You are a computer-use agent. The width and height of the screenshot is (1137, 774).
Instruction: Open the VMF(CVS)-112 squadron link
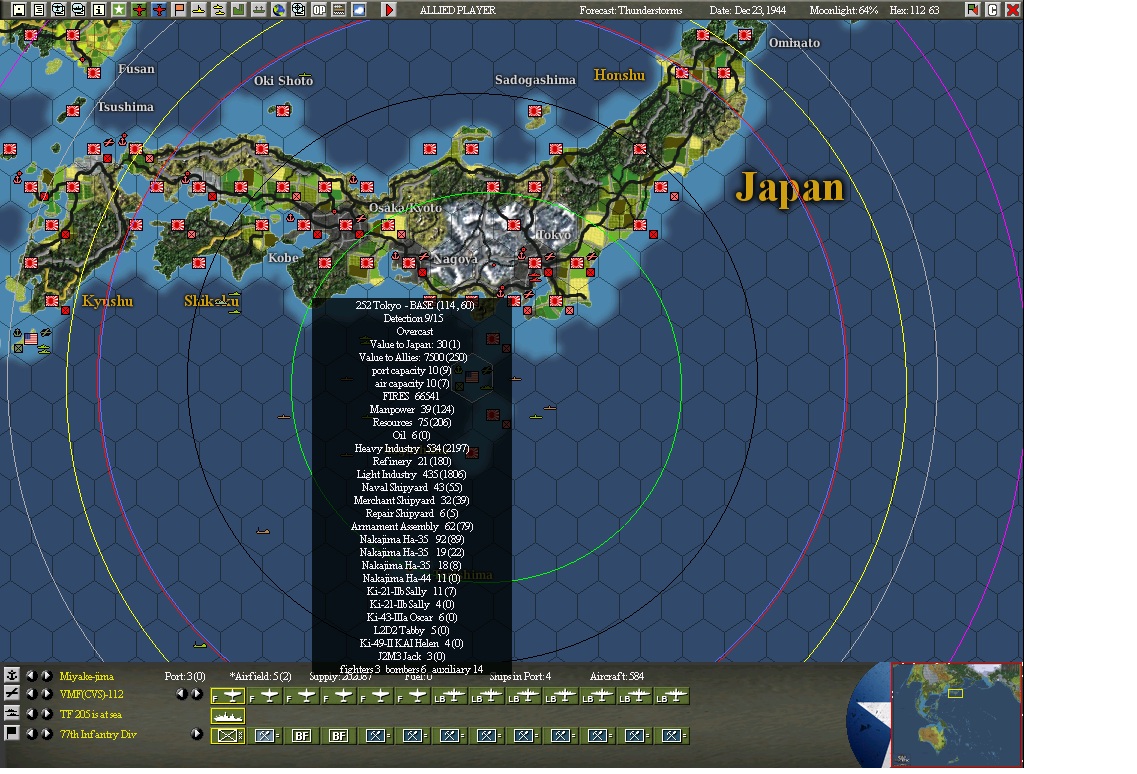pos(91,694)
